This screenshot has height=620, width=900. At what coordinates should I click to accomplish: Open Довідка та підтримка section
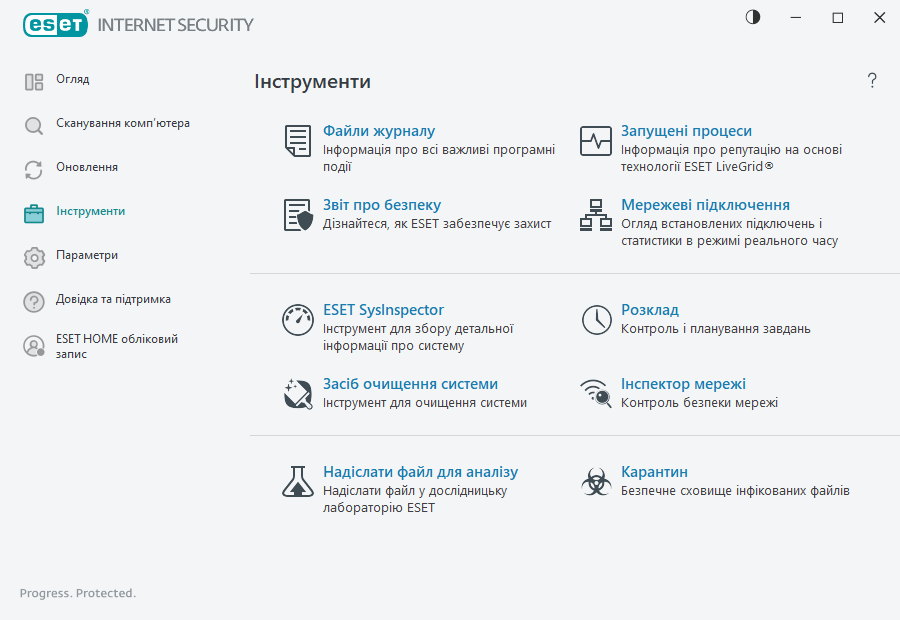point(113,300)
